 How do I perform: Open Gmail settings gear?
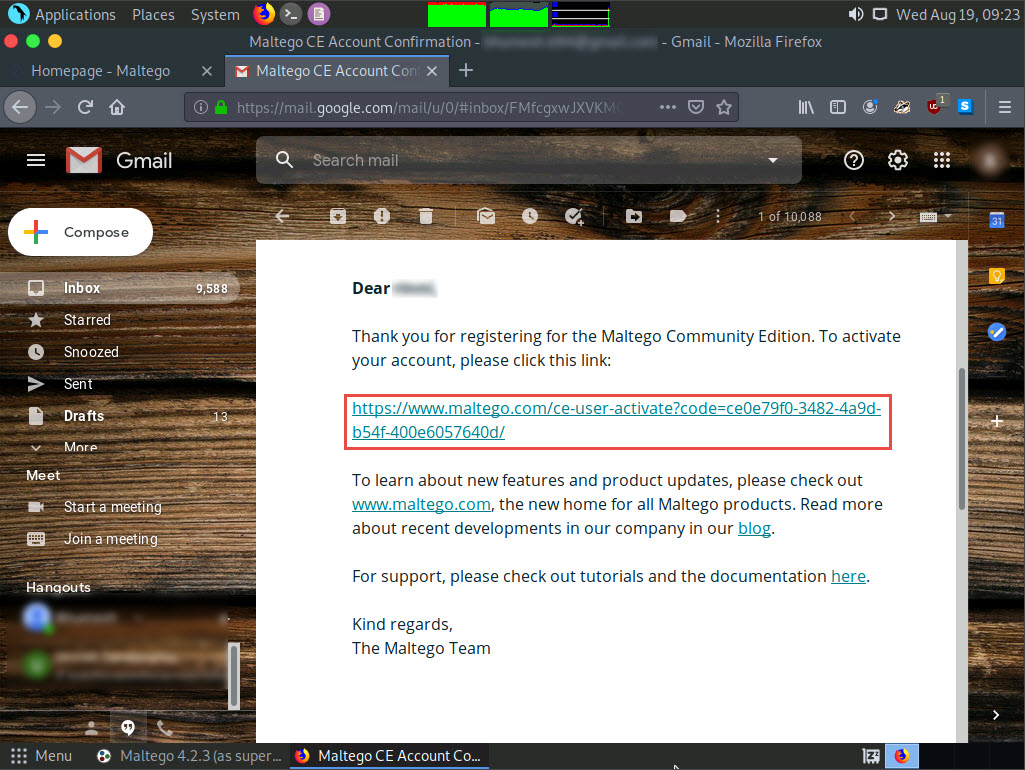pos(898,160)
